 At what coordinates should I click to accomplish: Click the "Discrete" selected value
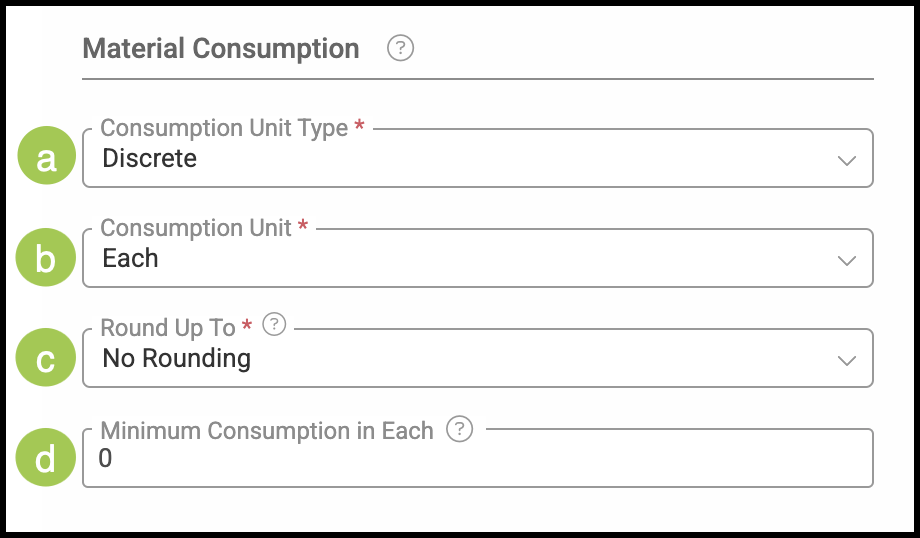tap(150, 158)
